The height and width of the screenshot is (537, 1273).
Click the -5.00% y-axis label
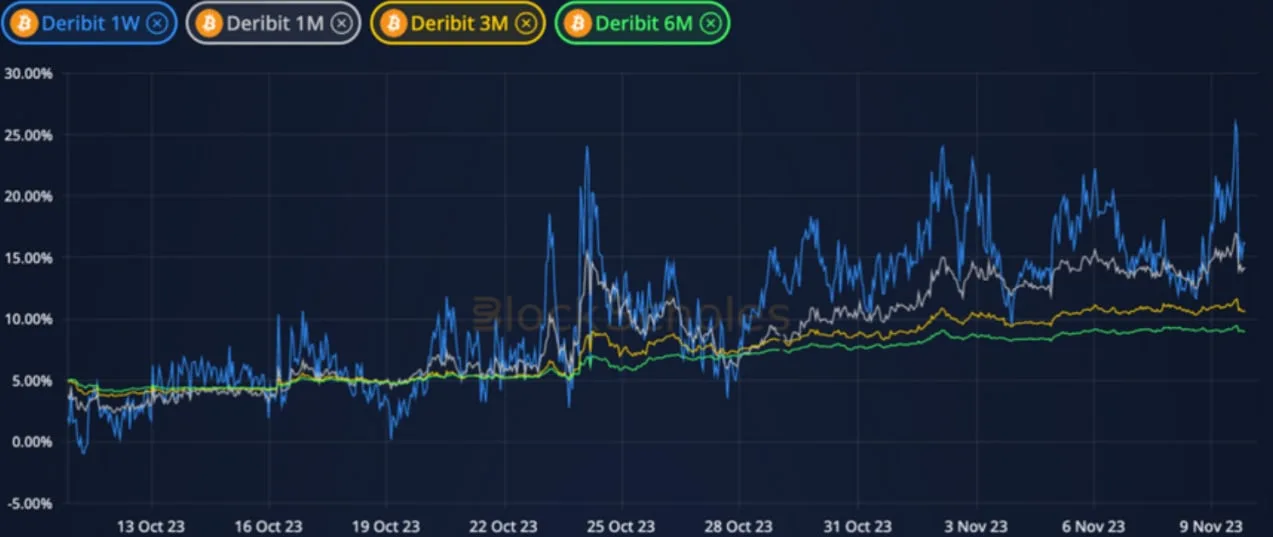coord(29,503)
